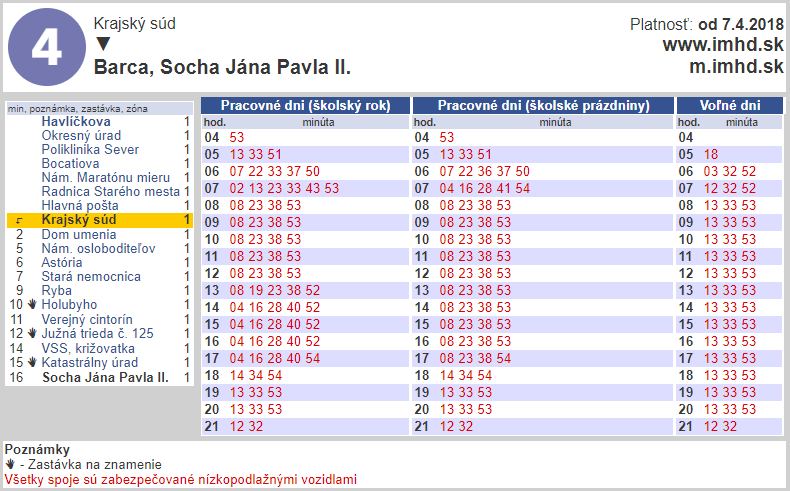The width and height of the screenshot is (790, 491).
Task: Click the Voľné dni column header
Action: pyautogui.click(x=730, y=105)
